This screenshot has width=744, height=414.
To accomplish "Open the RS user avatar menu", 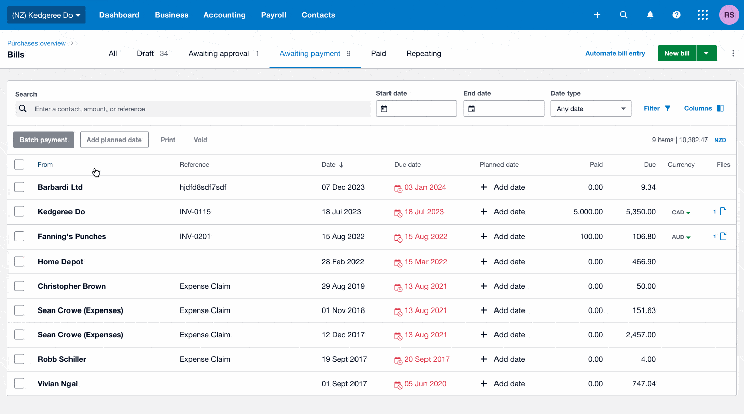I will [729, 15].
